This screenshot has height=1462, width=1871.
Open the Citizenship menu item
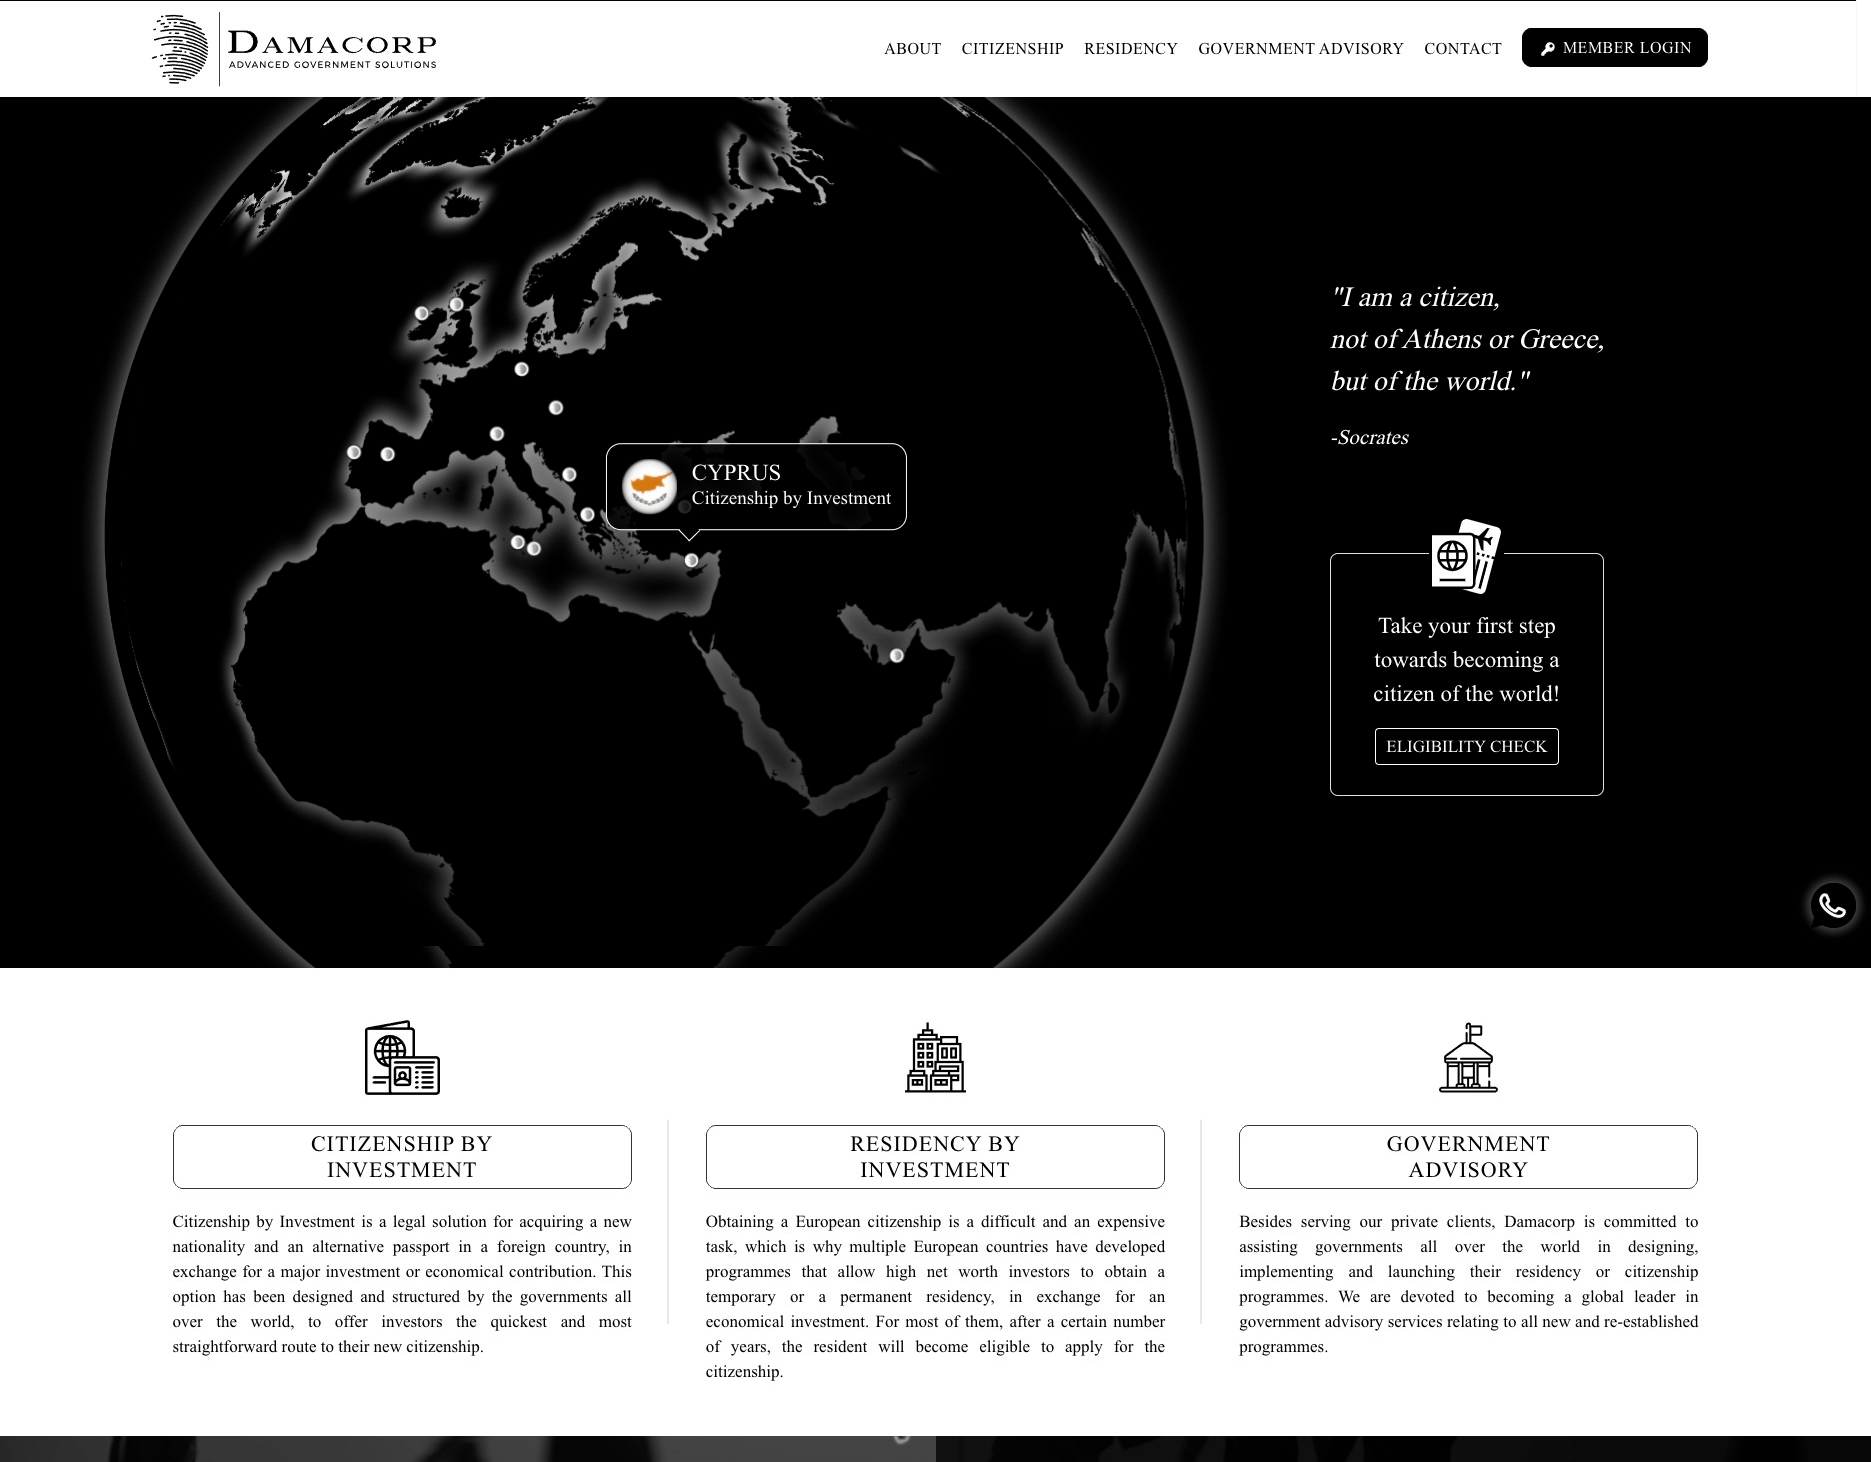(1012, 49)
